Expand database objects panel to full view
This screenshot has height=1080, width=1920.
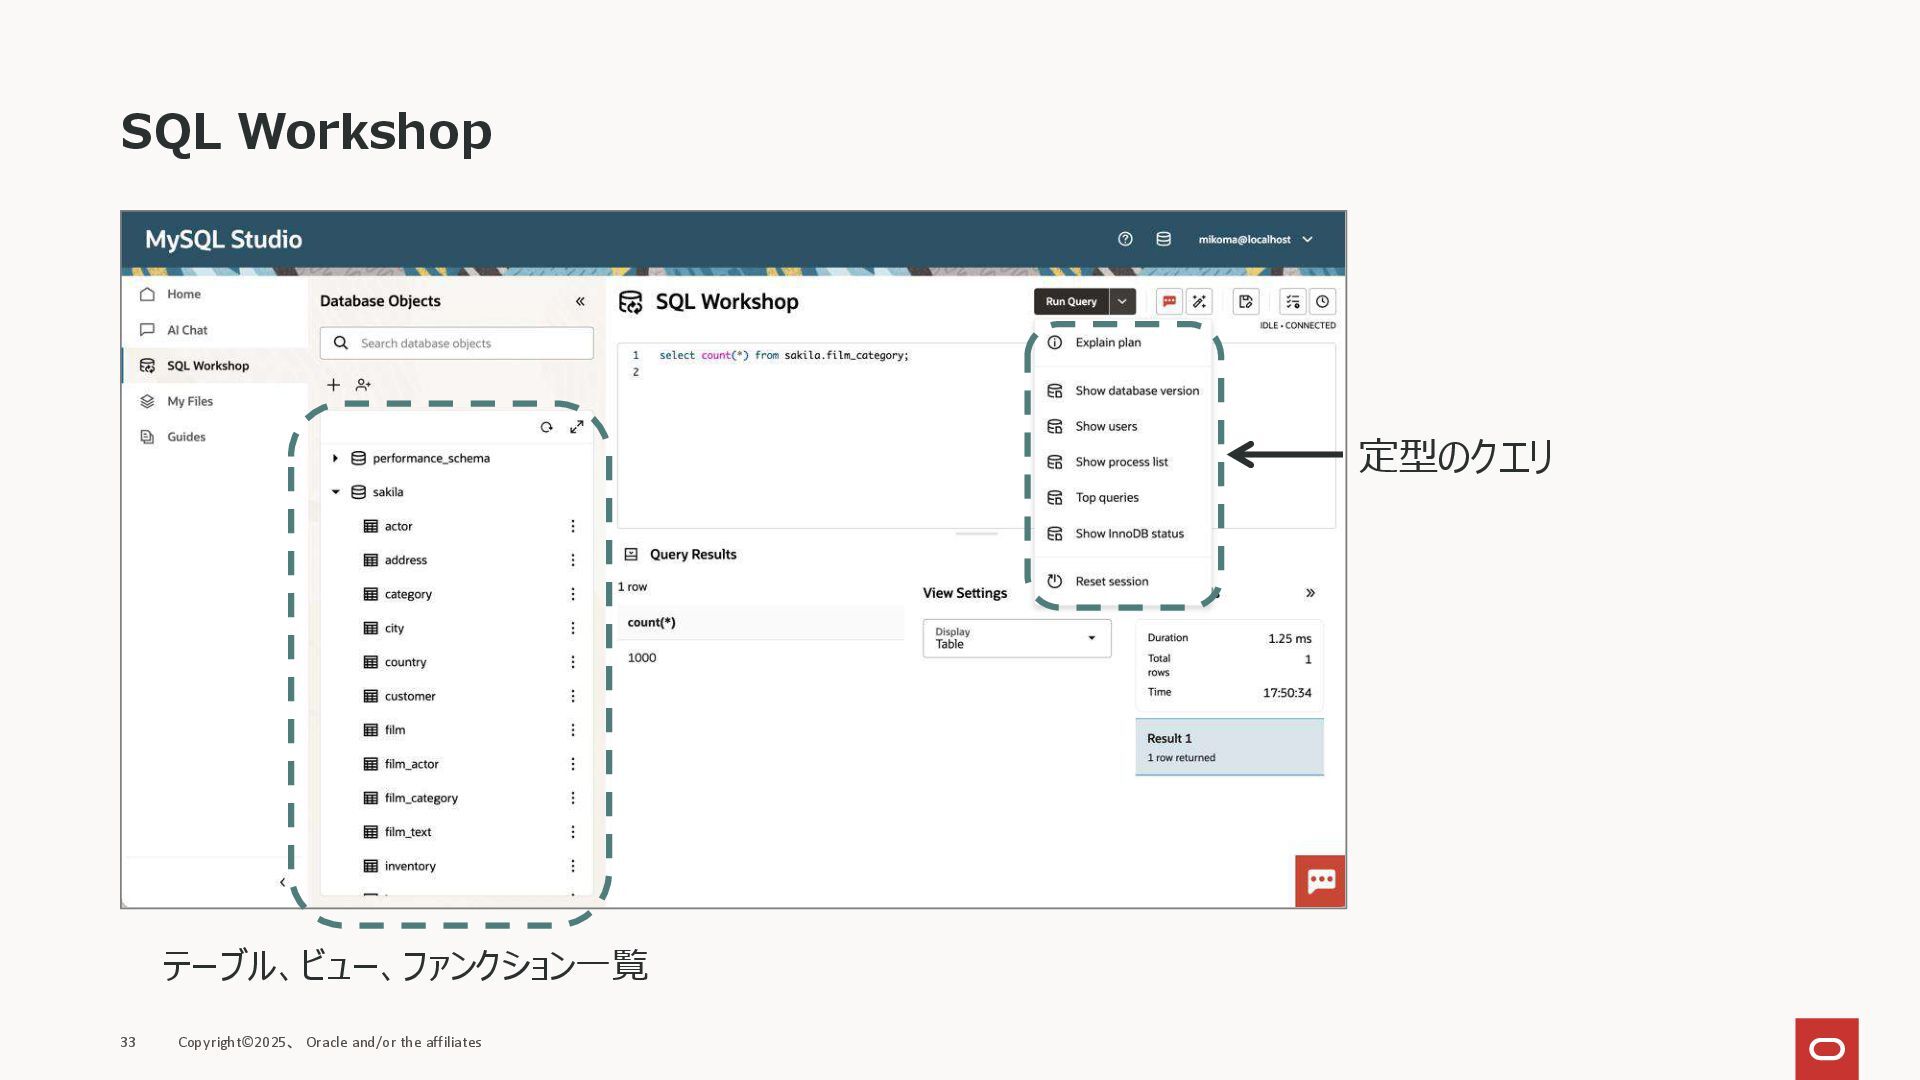tap(577, 427)
